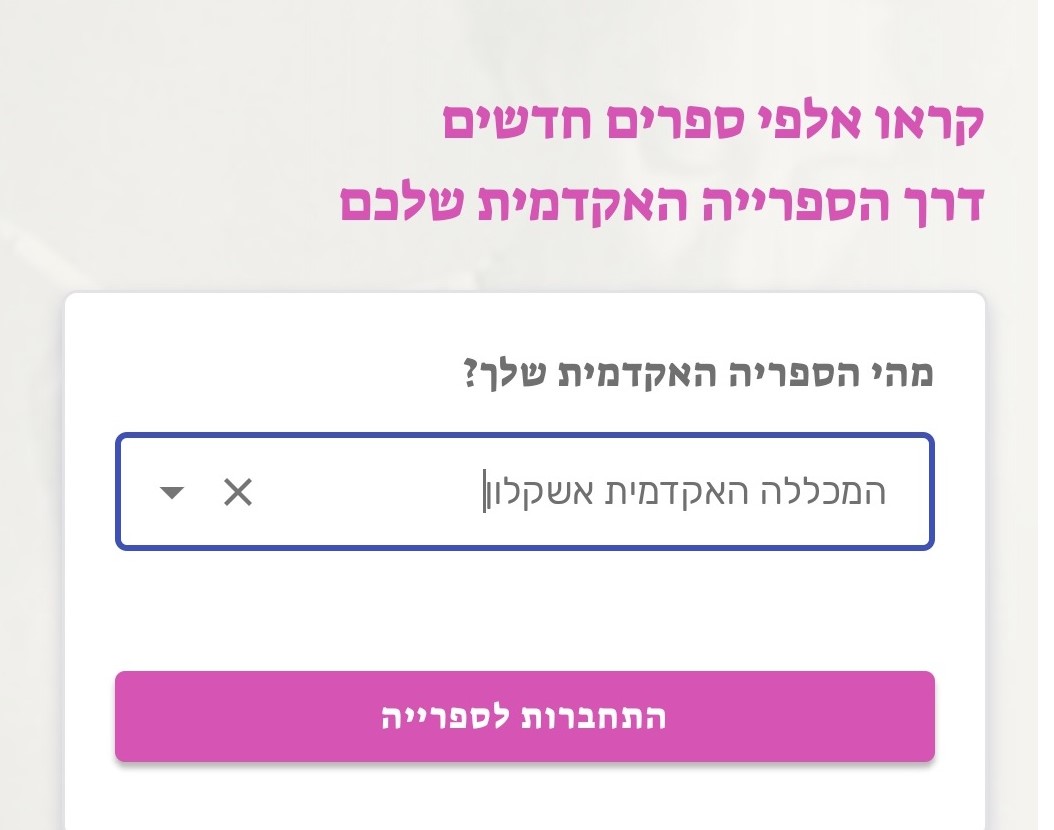
Task: Place cursor after אשקלון in the search box
Action: (x=483, y=492)
